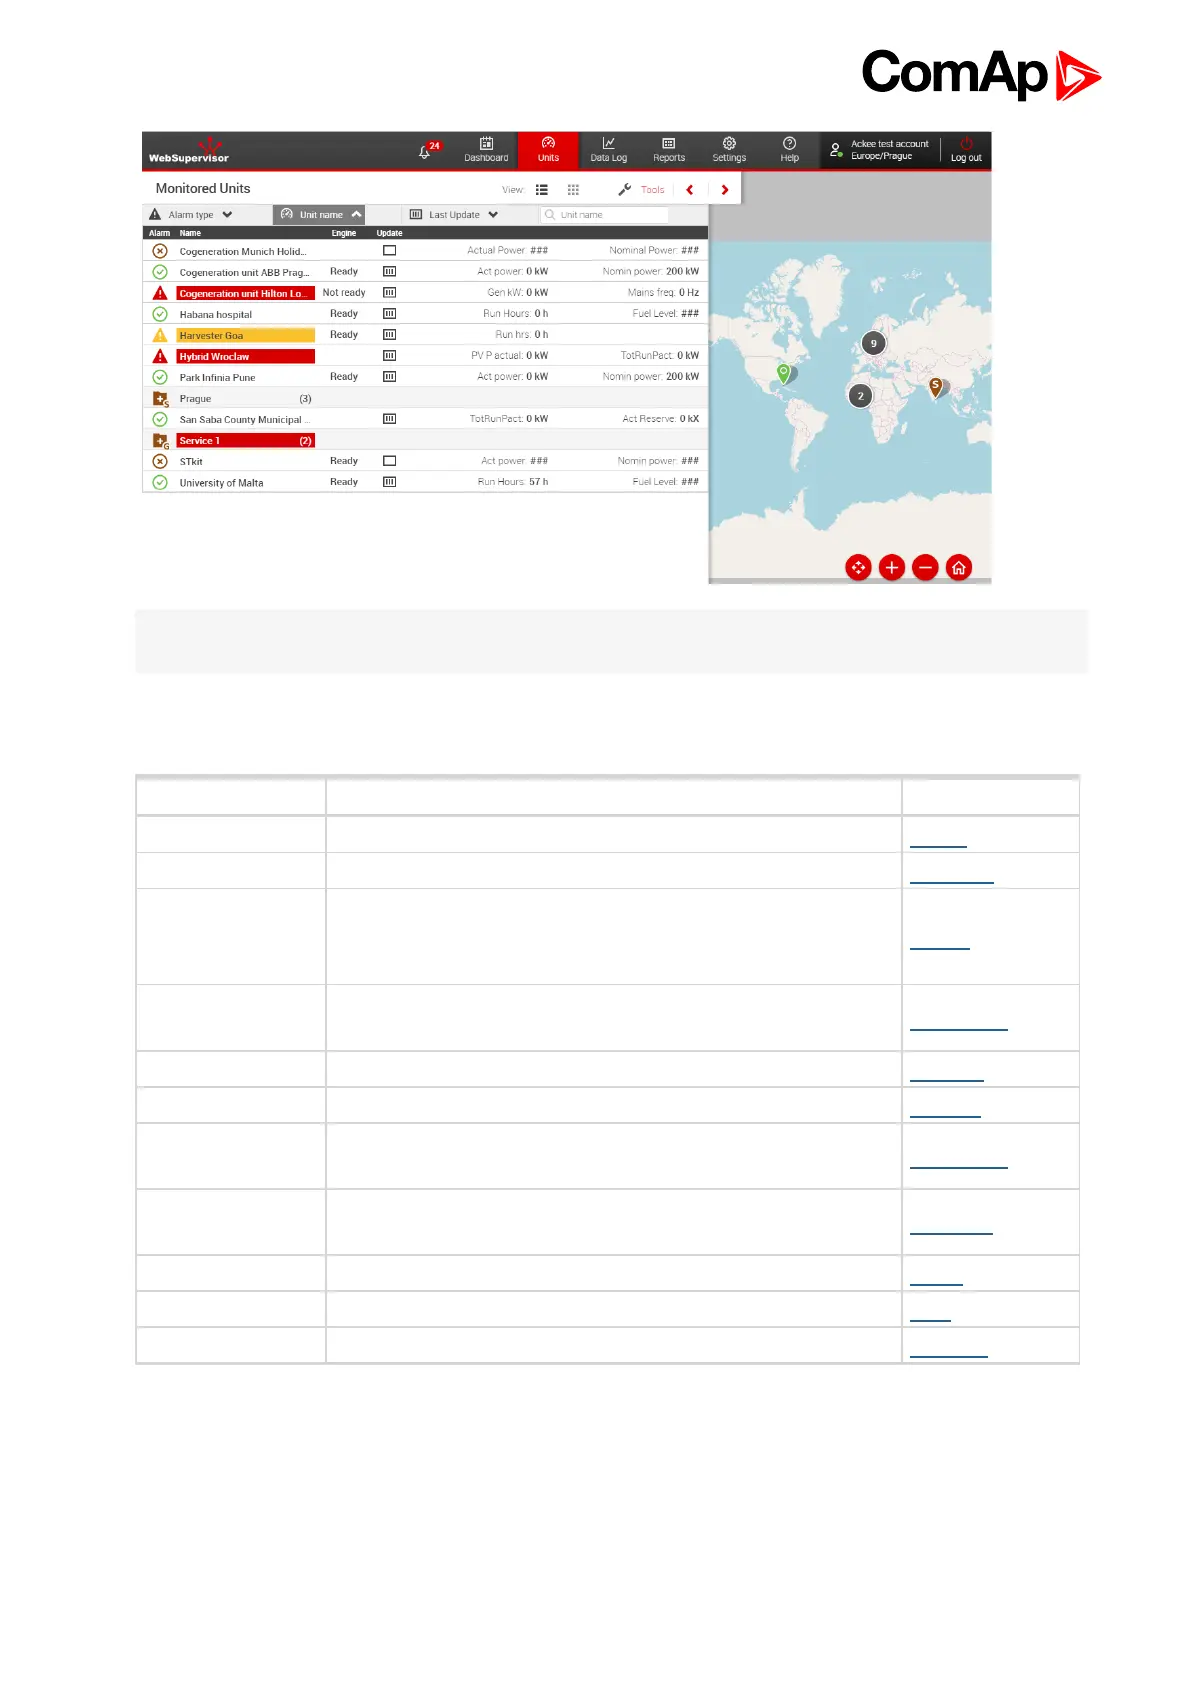The image size is (1191, 1684).
Task: Click the ComAp logo at page top
Action: (x=981, y=74)
